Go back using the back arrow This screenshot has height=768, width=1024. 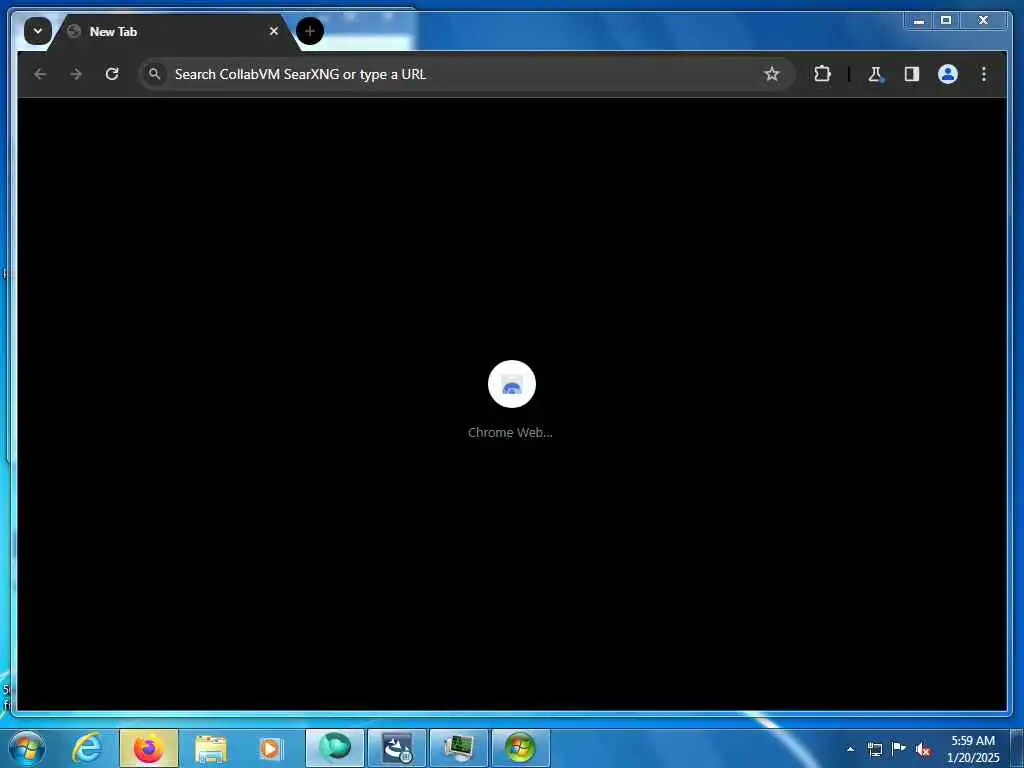coord(40,74)
